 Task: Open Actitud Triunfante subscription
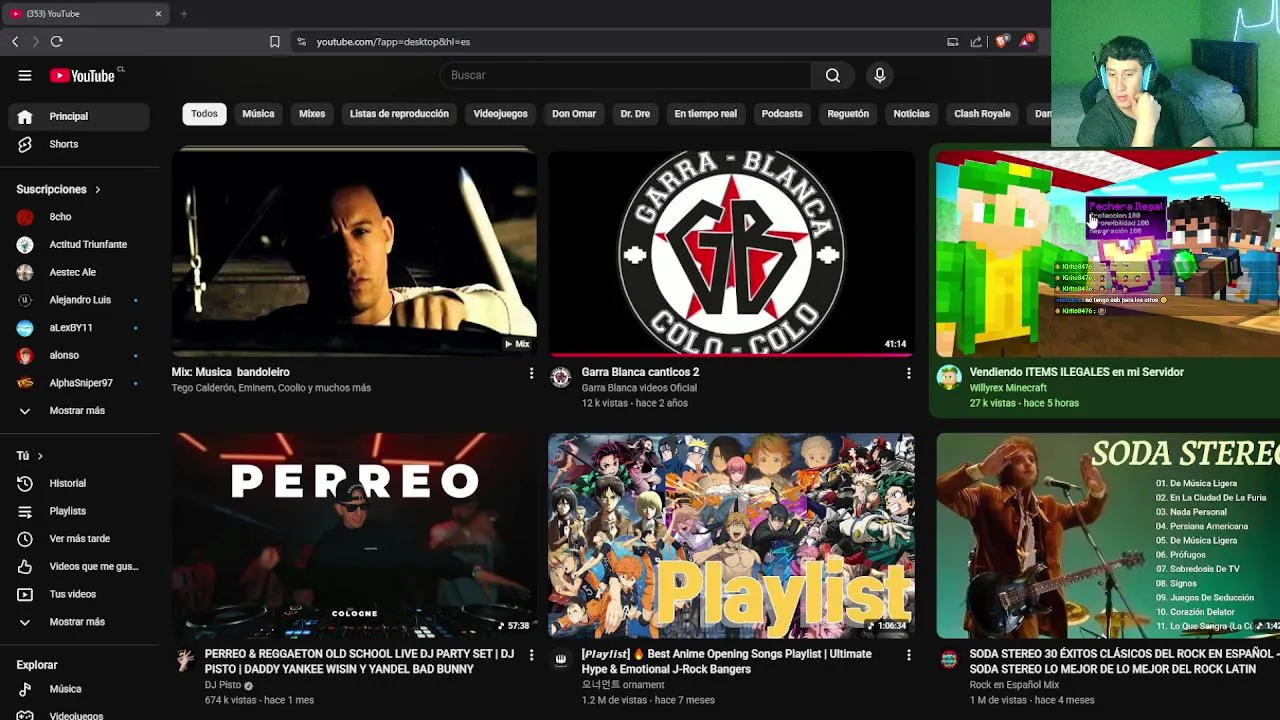coord(80,245)
